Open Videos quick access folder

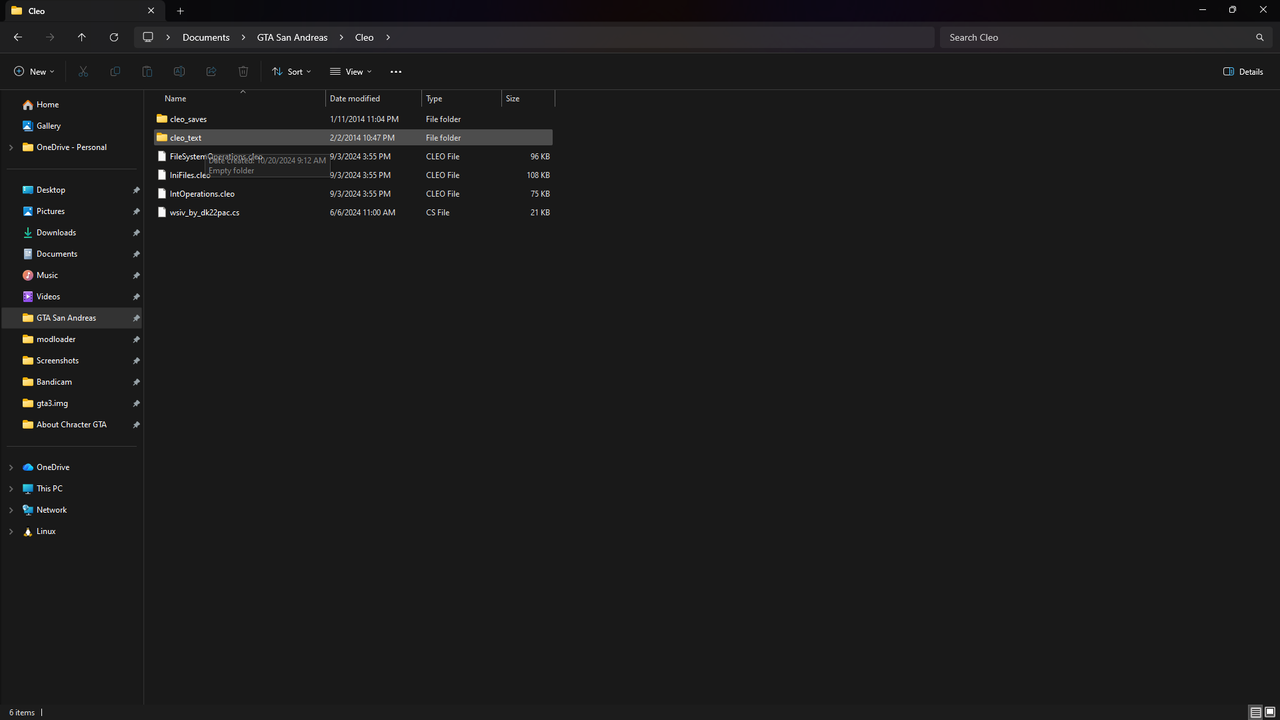[x=48, y=297]
